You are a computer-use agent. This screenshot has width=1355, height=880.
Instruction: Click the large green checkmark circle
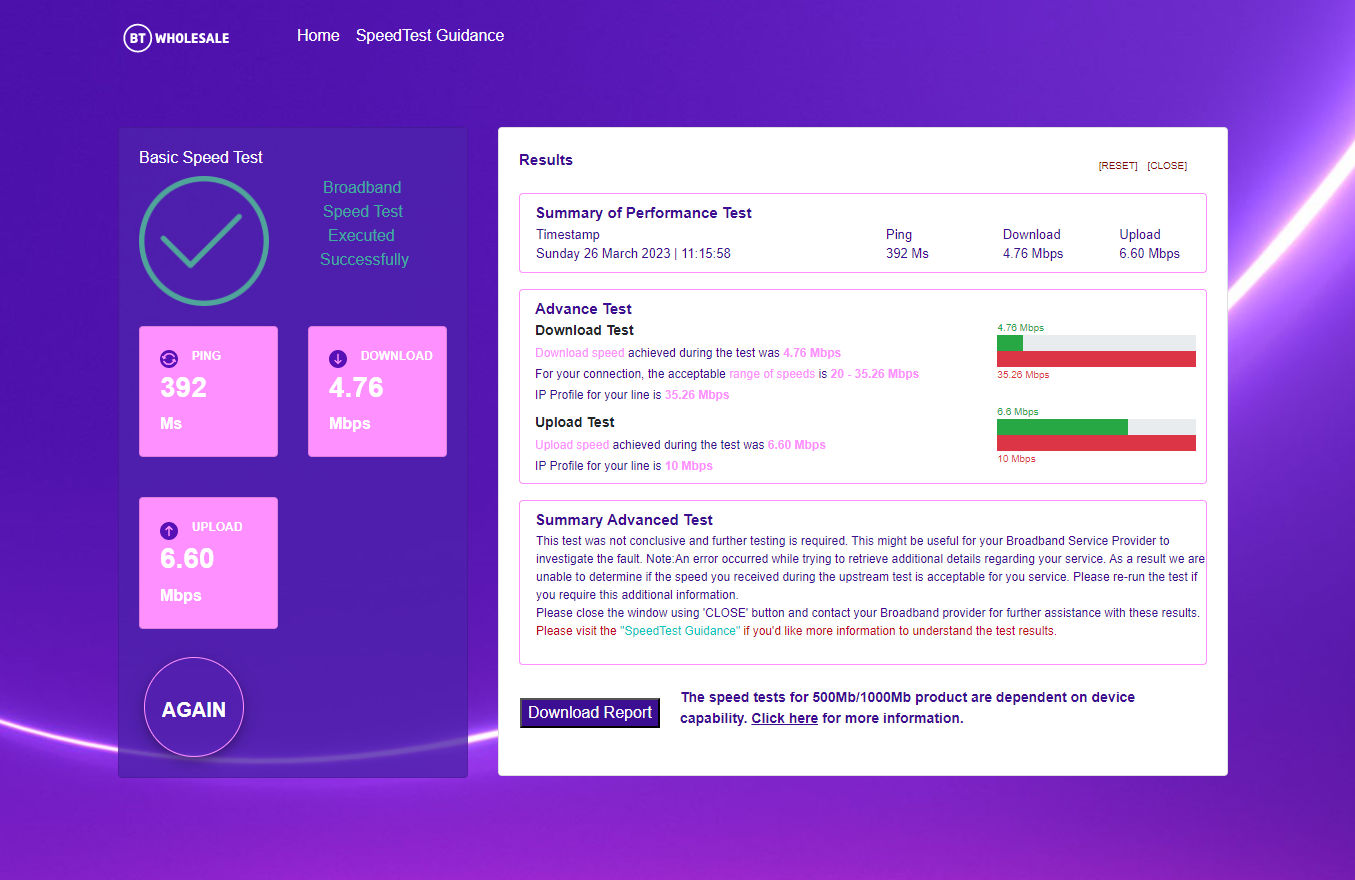(204, 241)
